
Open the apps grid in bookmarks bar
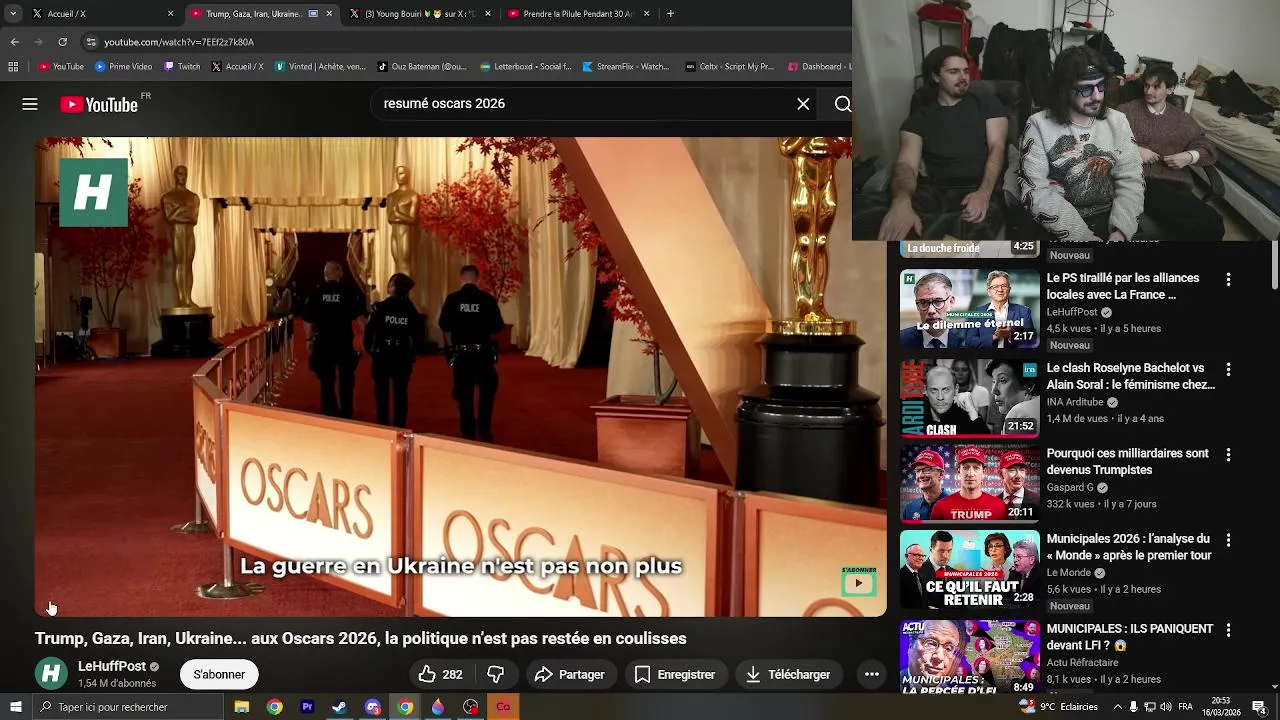(x=13, y=67)
